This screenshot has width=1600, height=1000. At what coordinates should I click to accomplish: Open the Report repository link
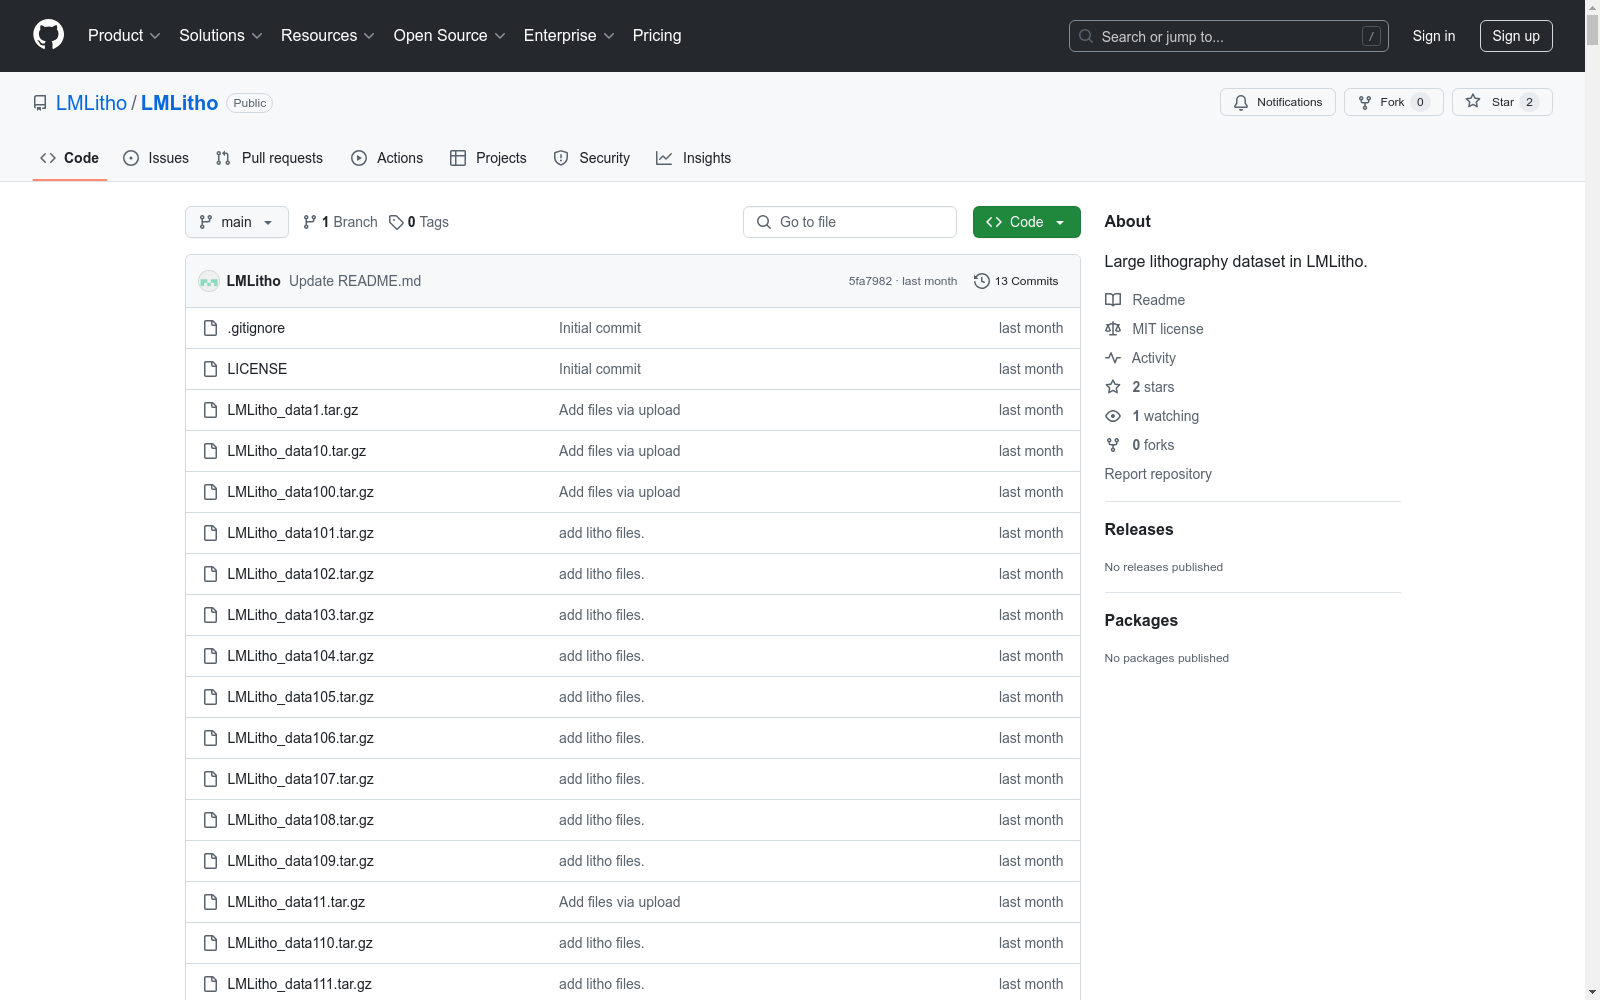click(x=1158, y=474)
